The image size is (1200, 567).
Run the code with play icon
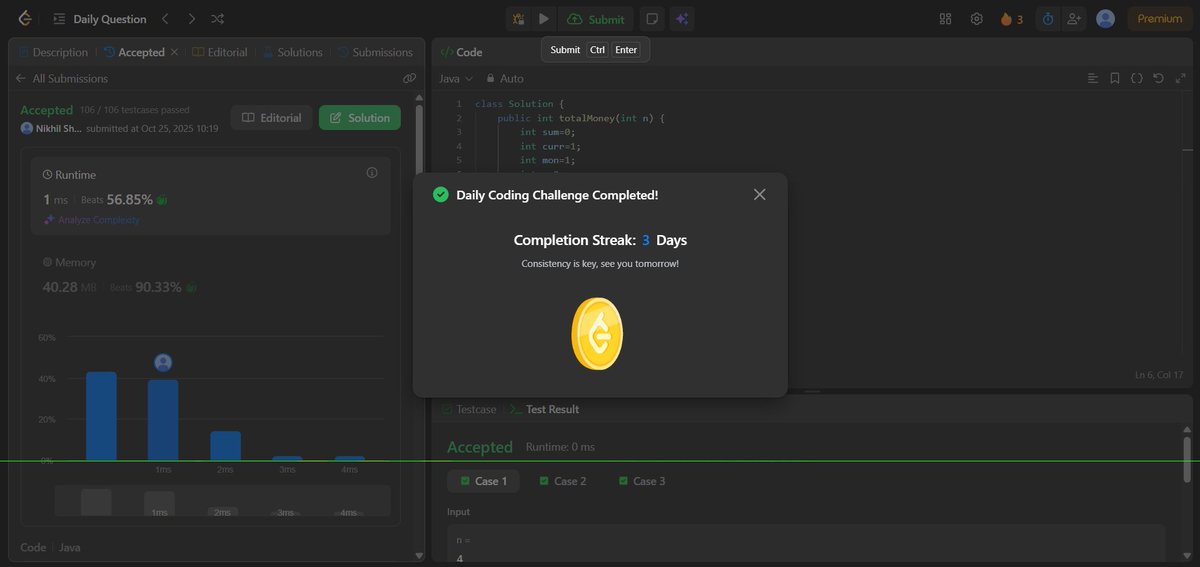tap(544, 19)
